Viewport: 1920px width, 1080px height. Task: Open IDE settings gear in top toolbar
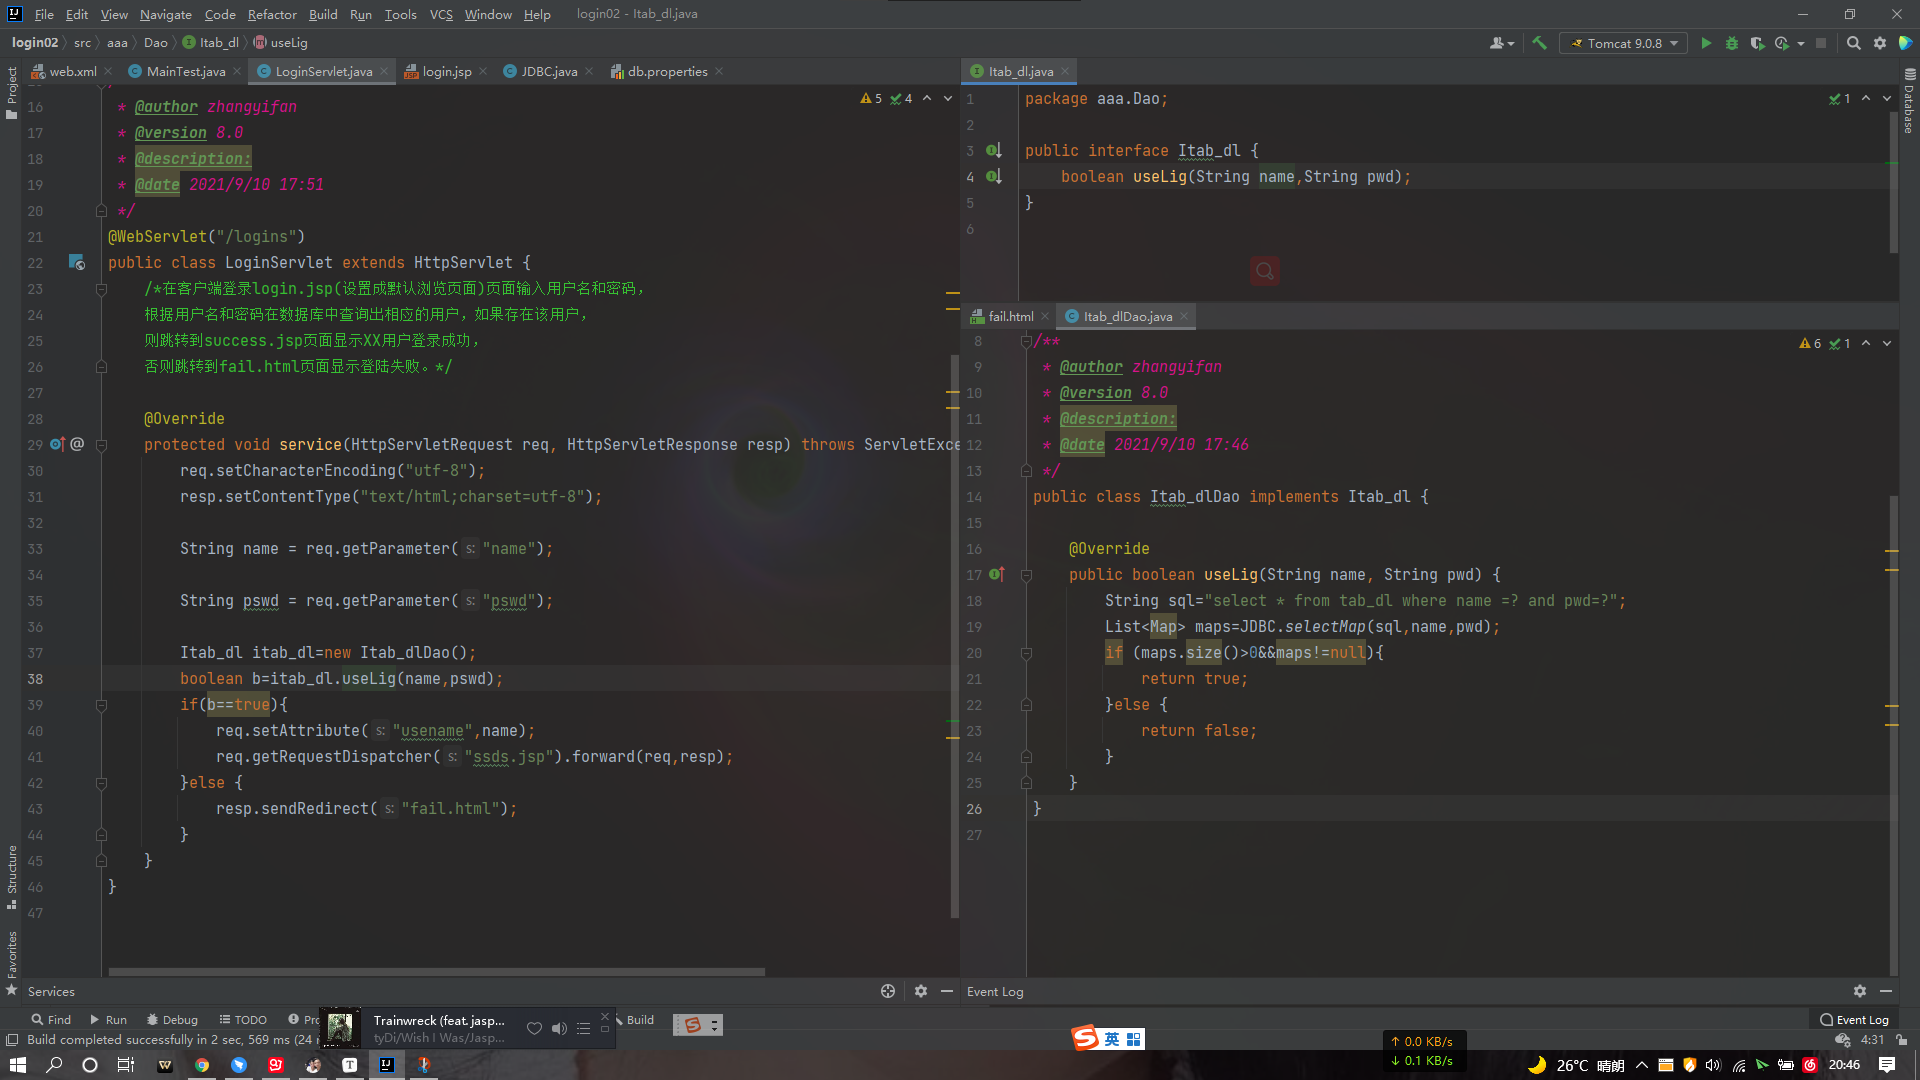click(x=1880, y=43)
